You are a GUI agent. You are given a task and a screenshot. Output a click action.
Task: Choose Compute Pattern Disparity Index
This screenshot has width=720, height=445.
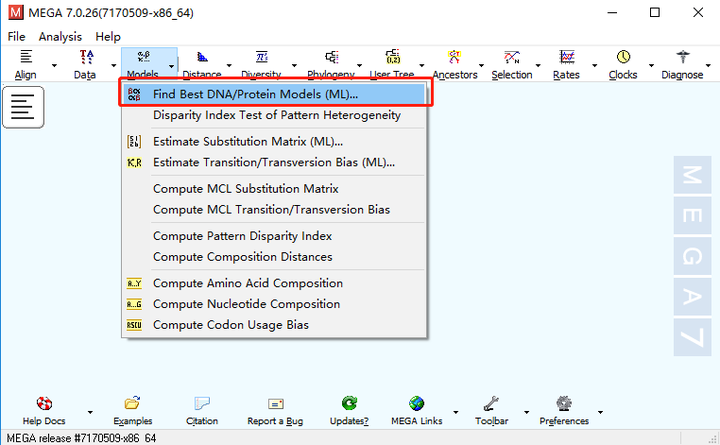coord(274,236)
